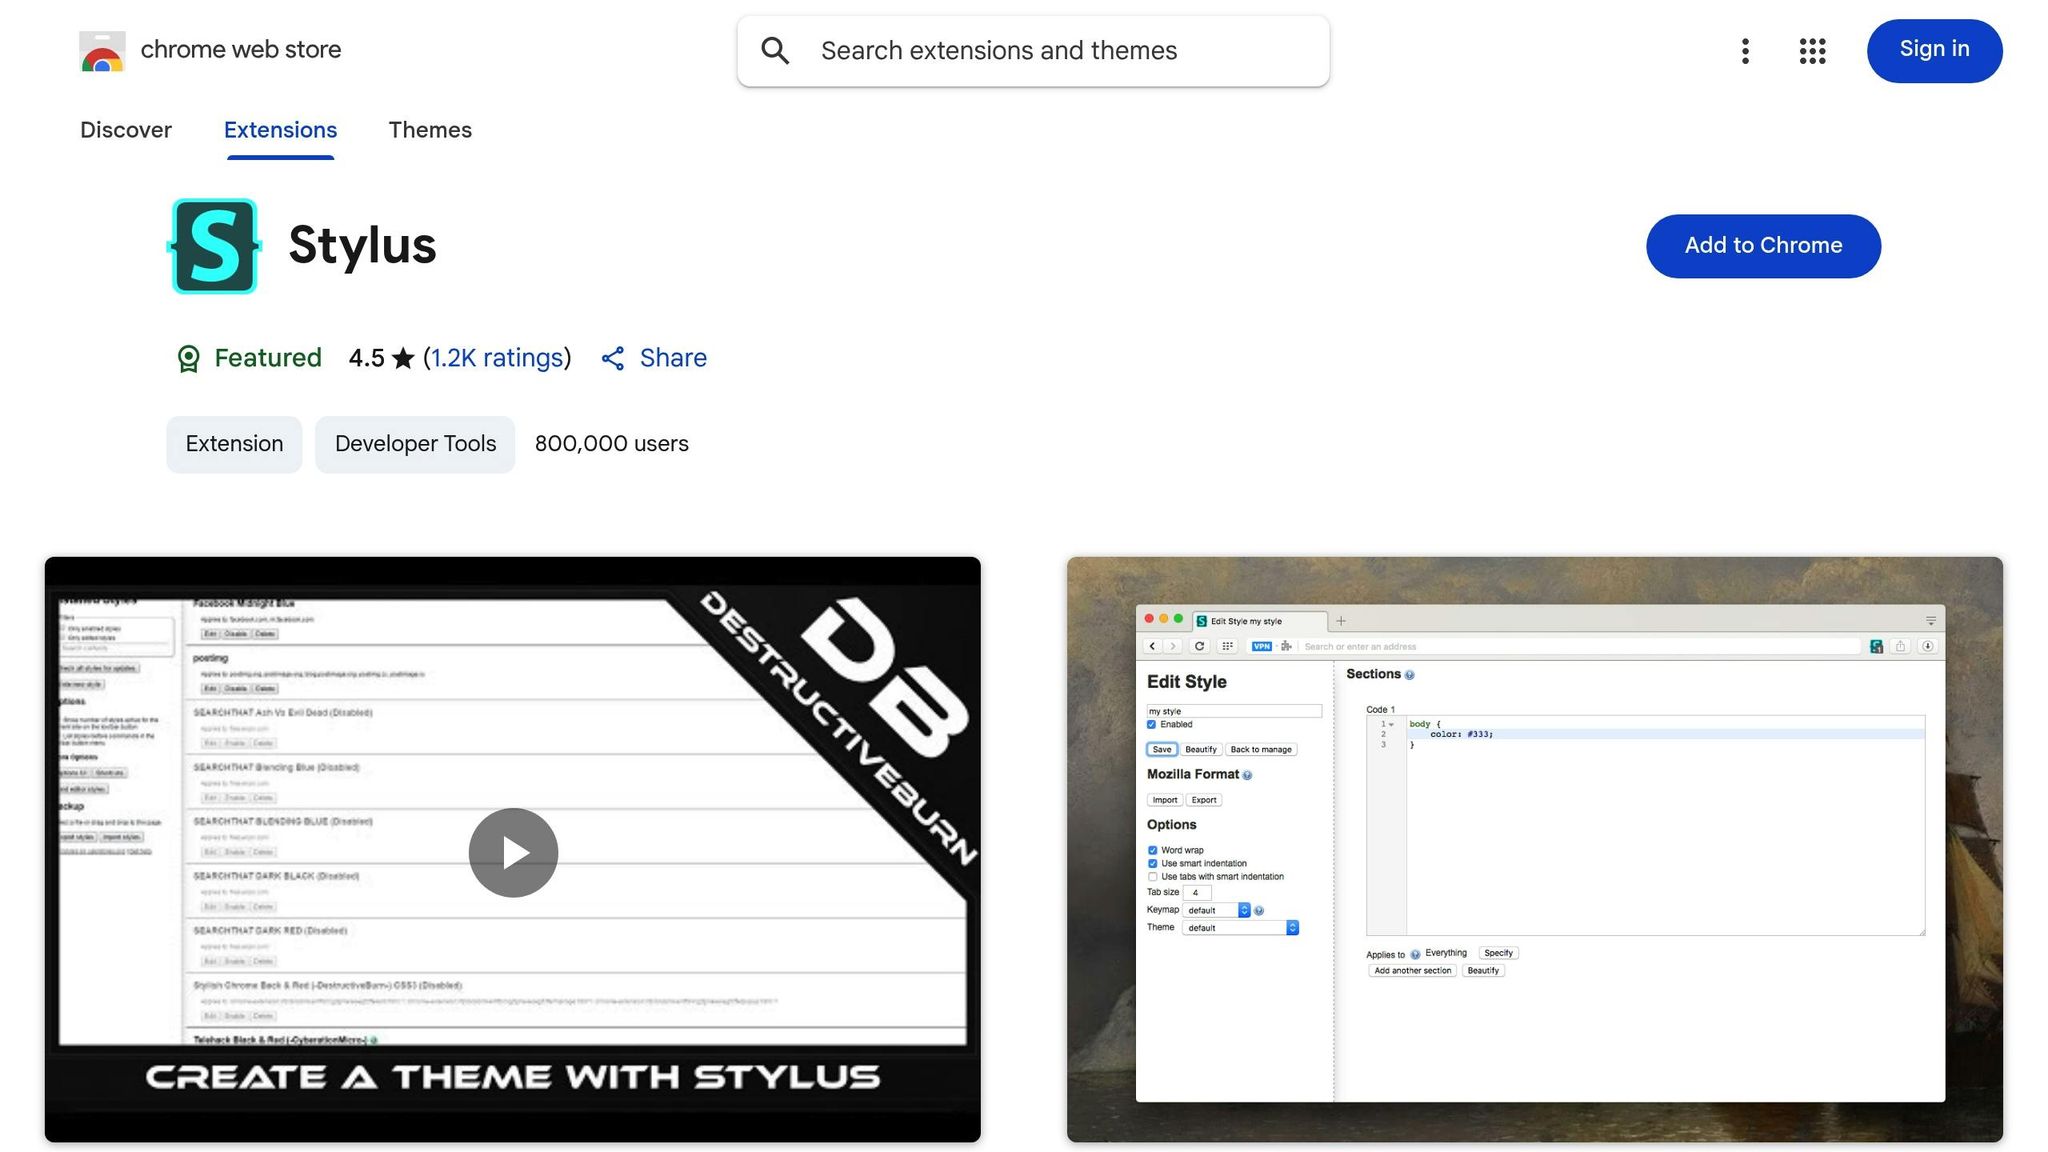Enable Use tabs with smart indentation

click(1152, 876)
